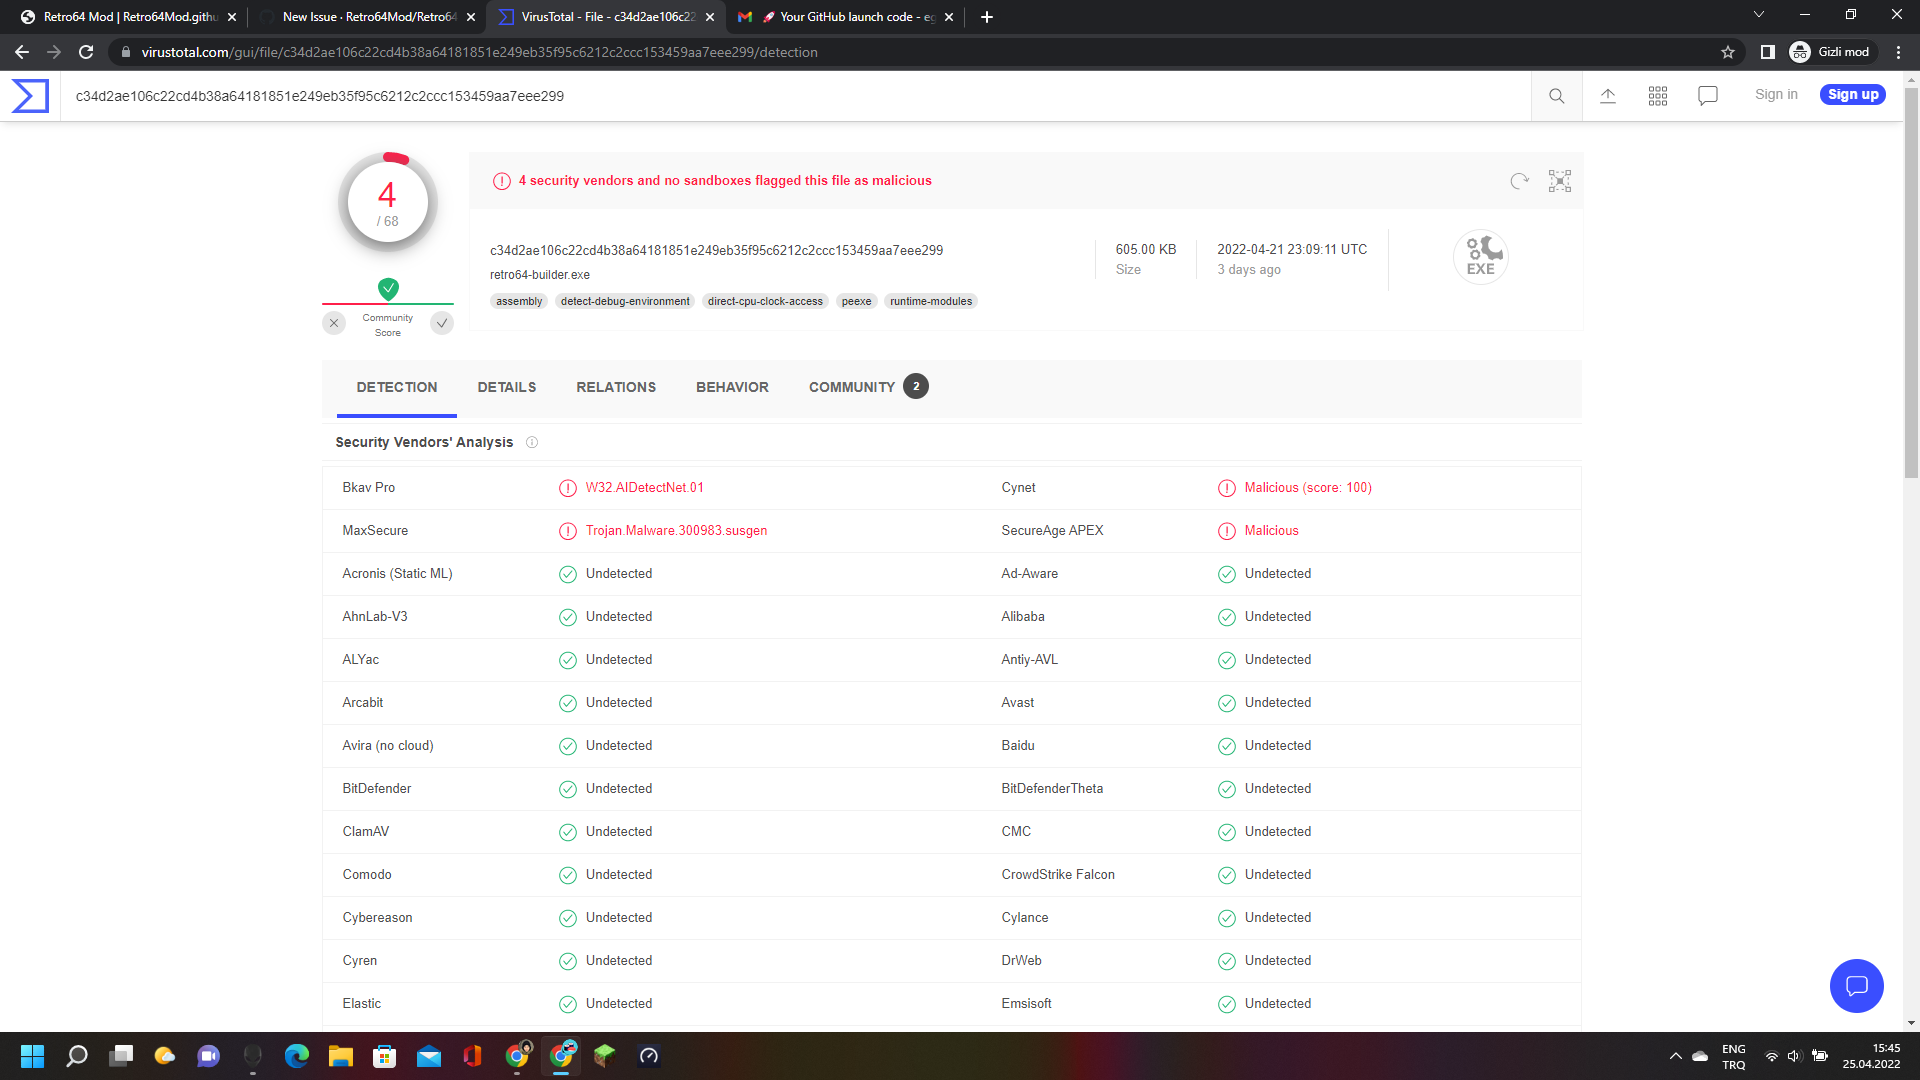Image resolution: width=1920 pixels, height=1080 pixels.
Task: Click the comments speech bubble icon
Action: (x=1707, y=95)
